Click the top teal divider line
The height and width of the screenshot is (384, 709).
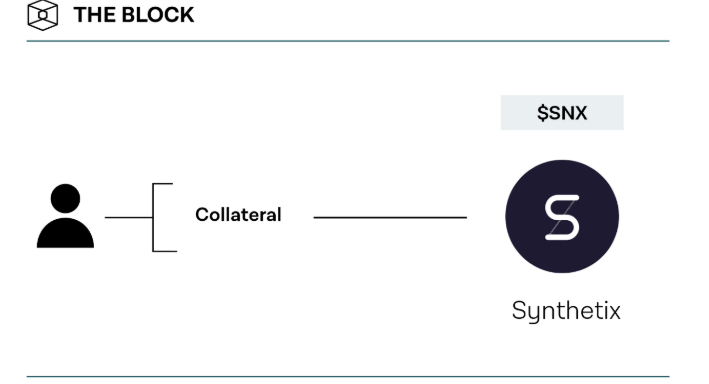click(348, 41)
